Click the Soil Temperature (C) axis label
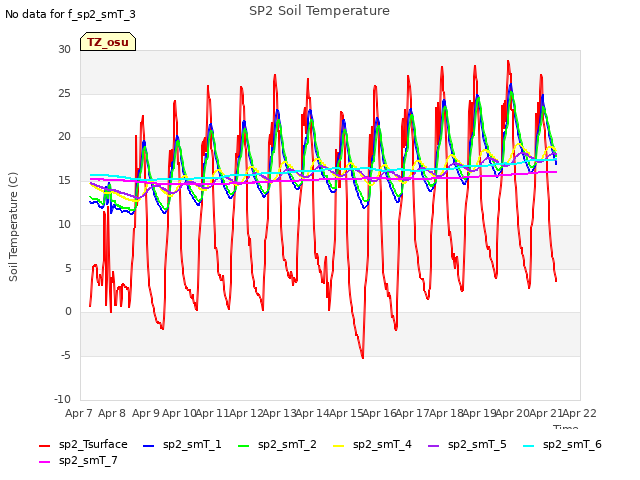The height and width of the screenshot is (480, 640). tap(13, 227)
